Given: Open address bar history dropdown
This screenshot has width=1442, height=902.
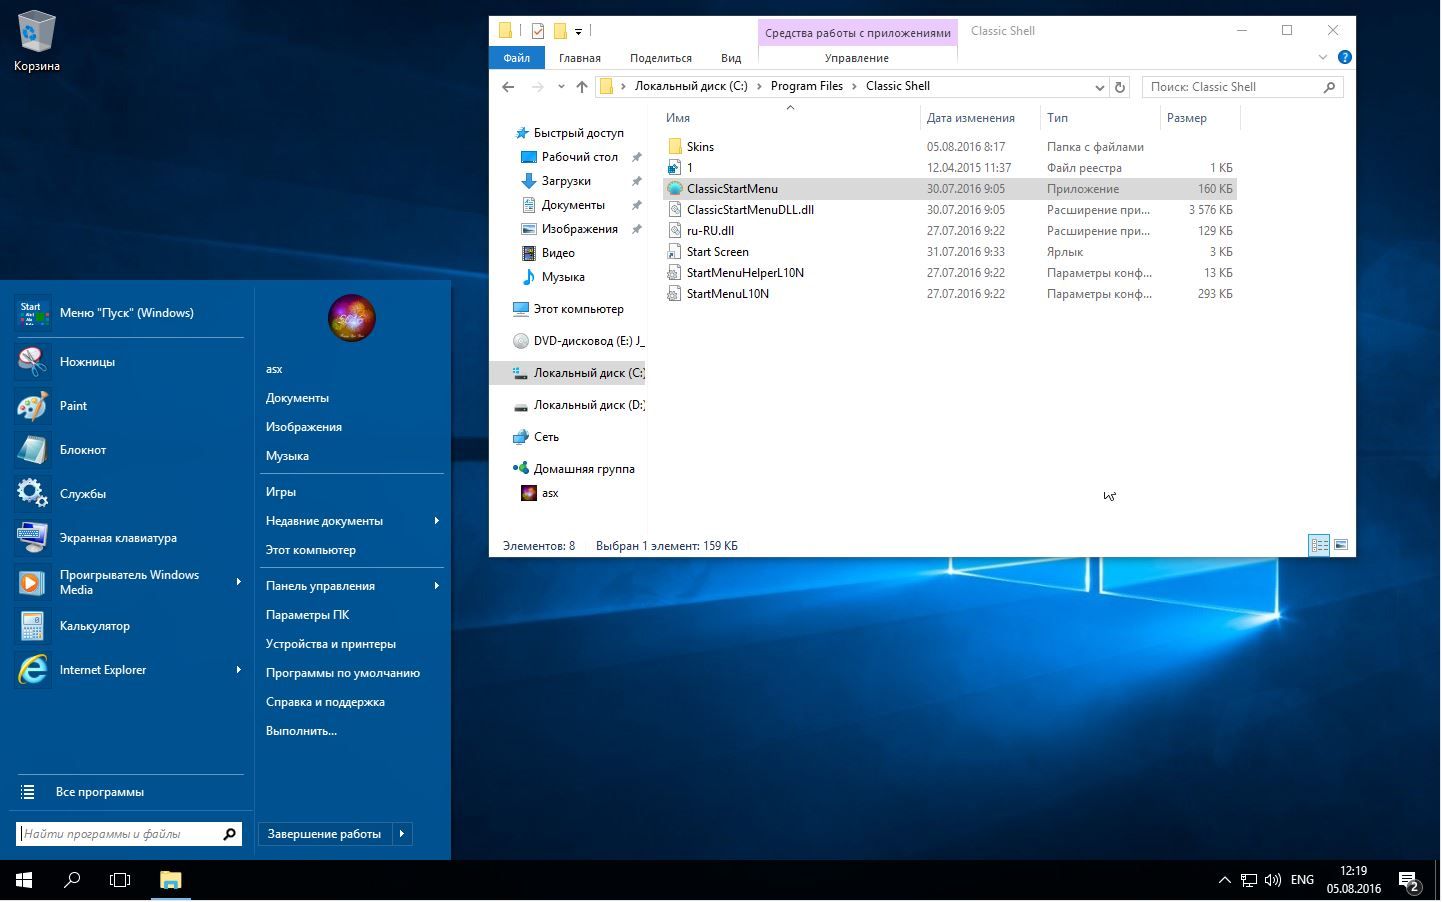Looking at the screenshot, I should (1100, 87).
